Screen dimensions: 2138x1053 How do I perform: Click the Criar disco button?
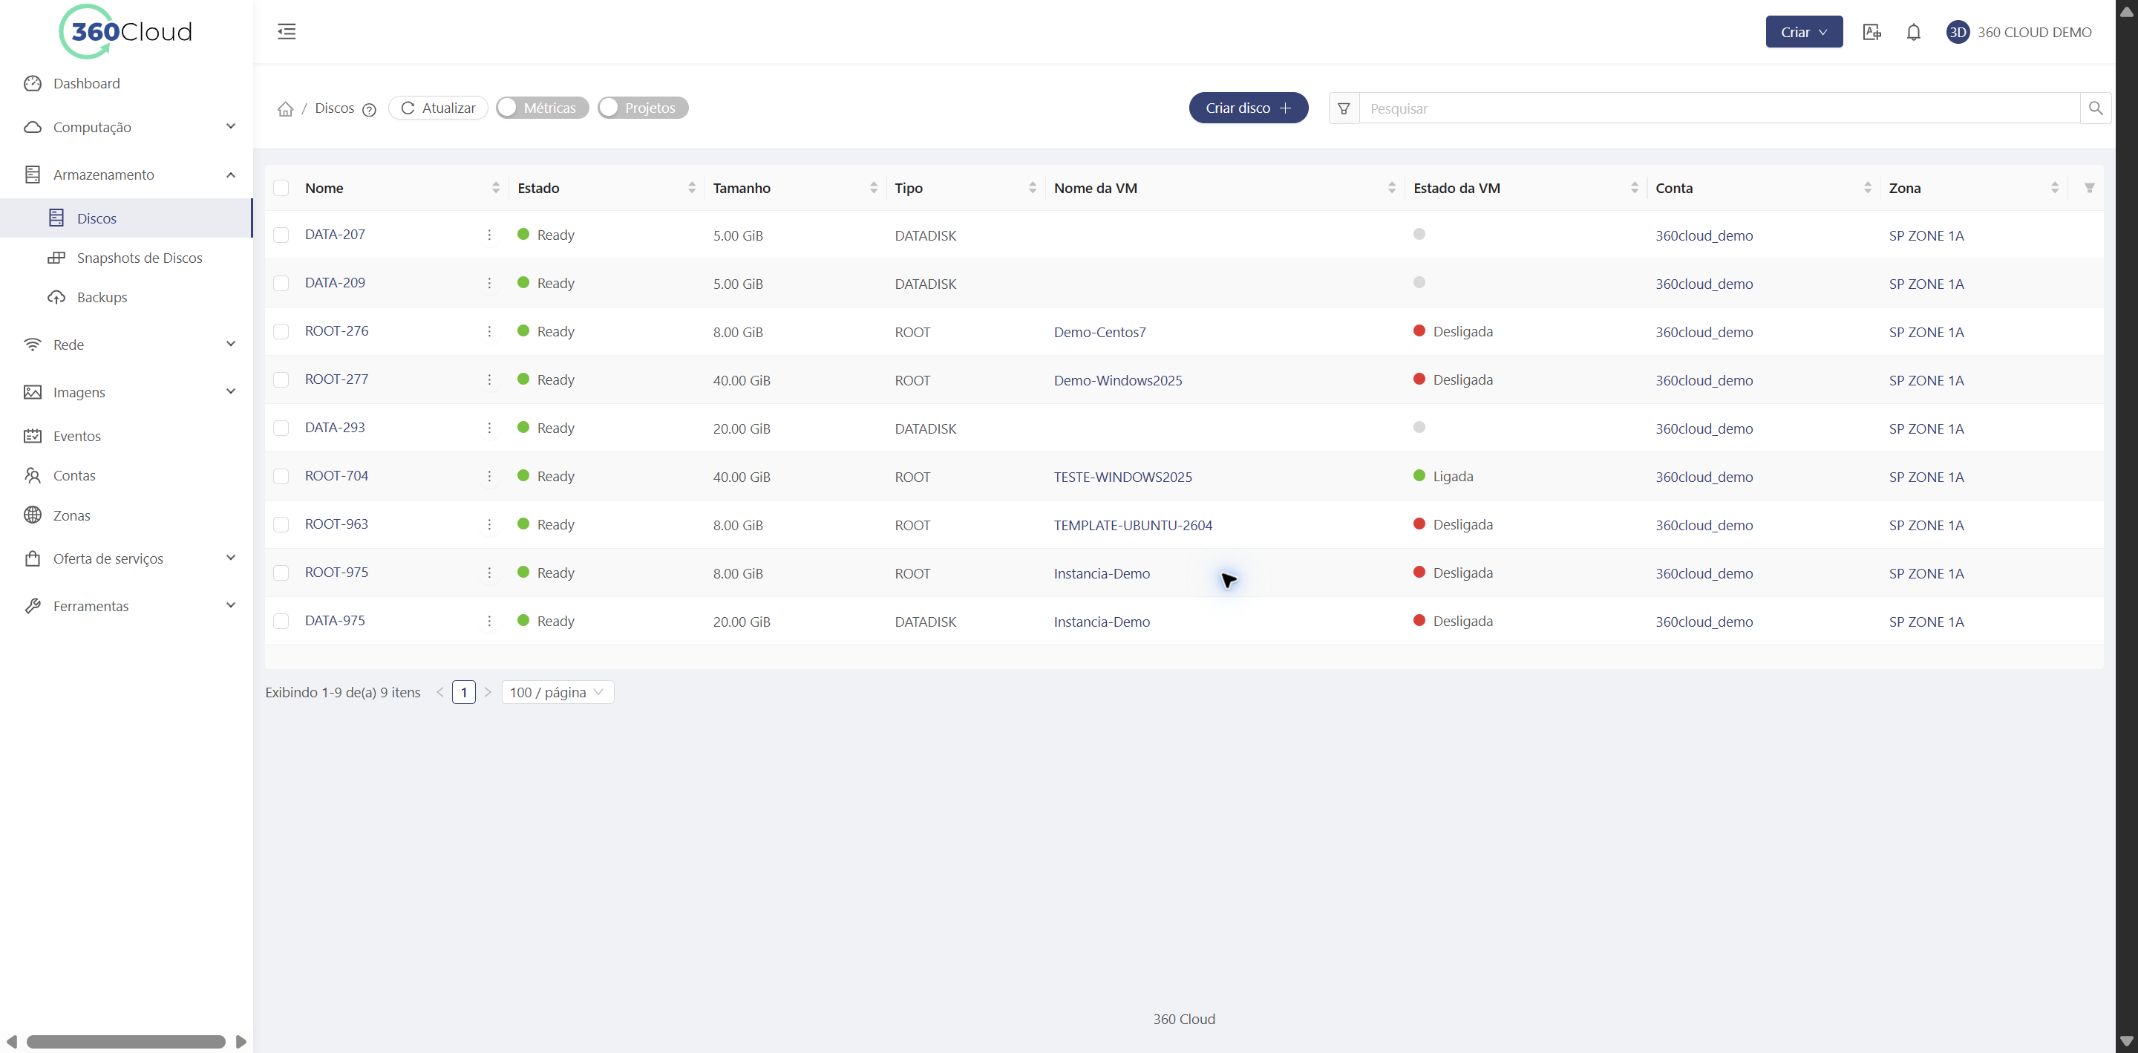click(x=1248, y=108)
